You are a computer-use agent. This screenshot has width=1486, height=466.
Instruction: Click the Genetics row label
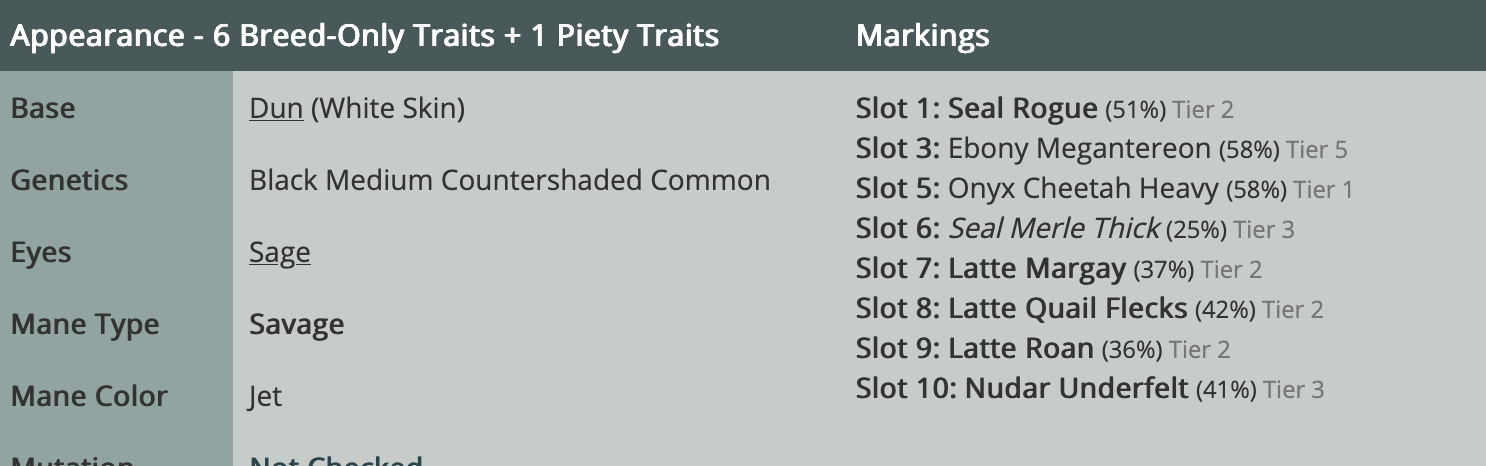pos(69,180)
